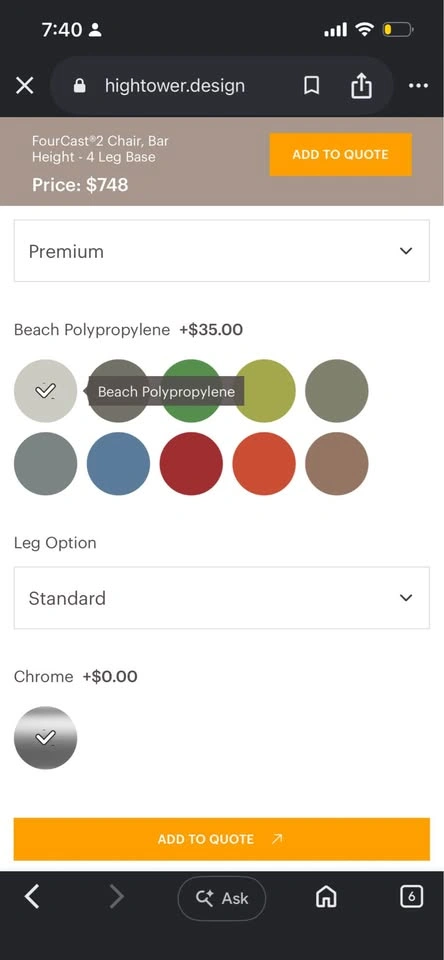Click the chevron on Premium selector

(406, 251)
